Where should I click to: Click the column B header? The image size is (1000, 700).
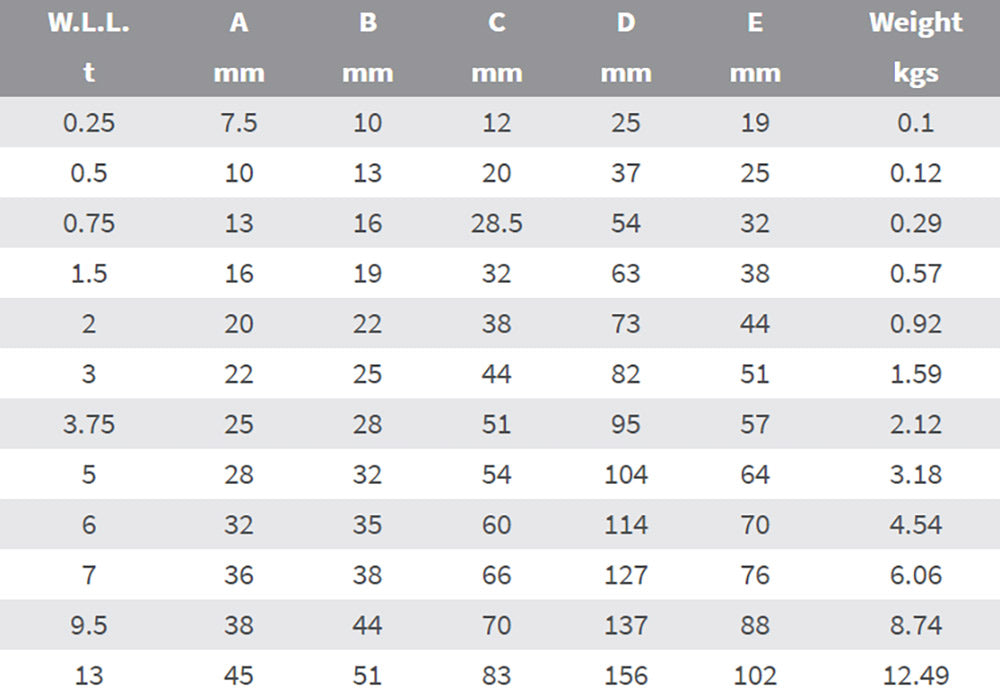coord(368,22)
